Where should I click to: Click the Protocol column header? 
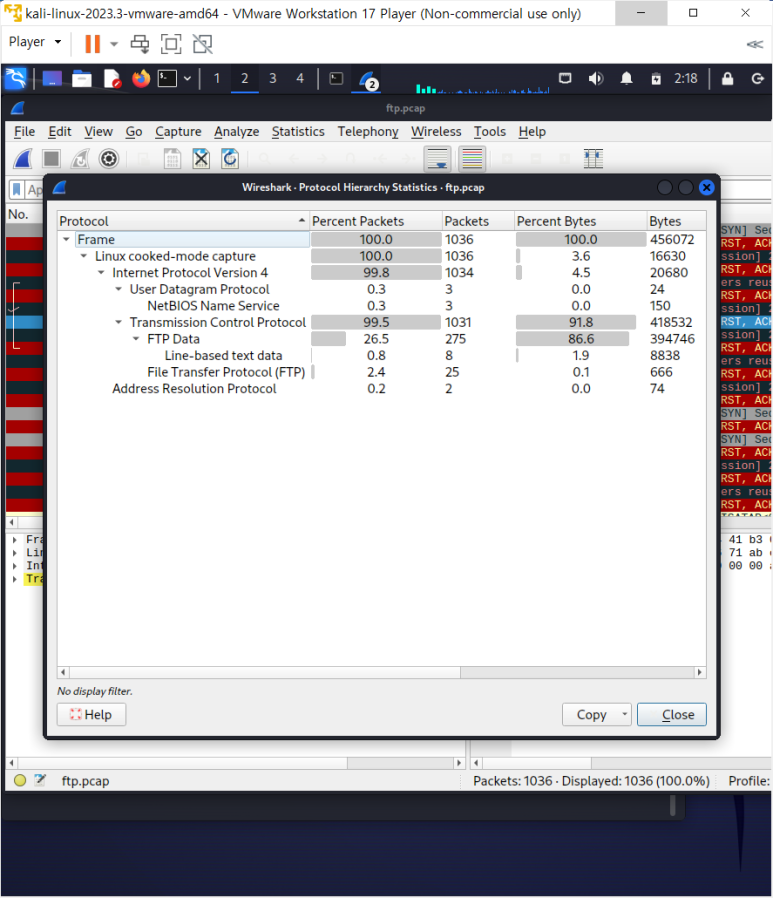tap(183, 221)
